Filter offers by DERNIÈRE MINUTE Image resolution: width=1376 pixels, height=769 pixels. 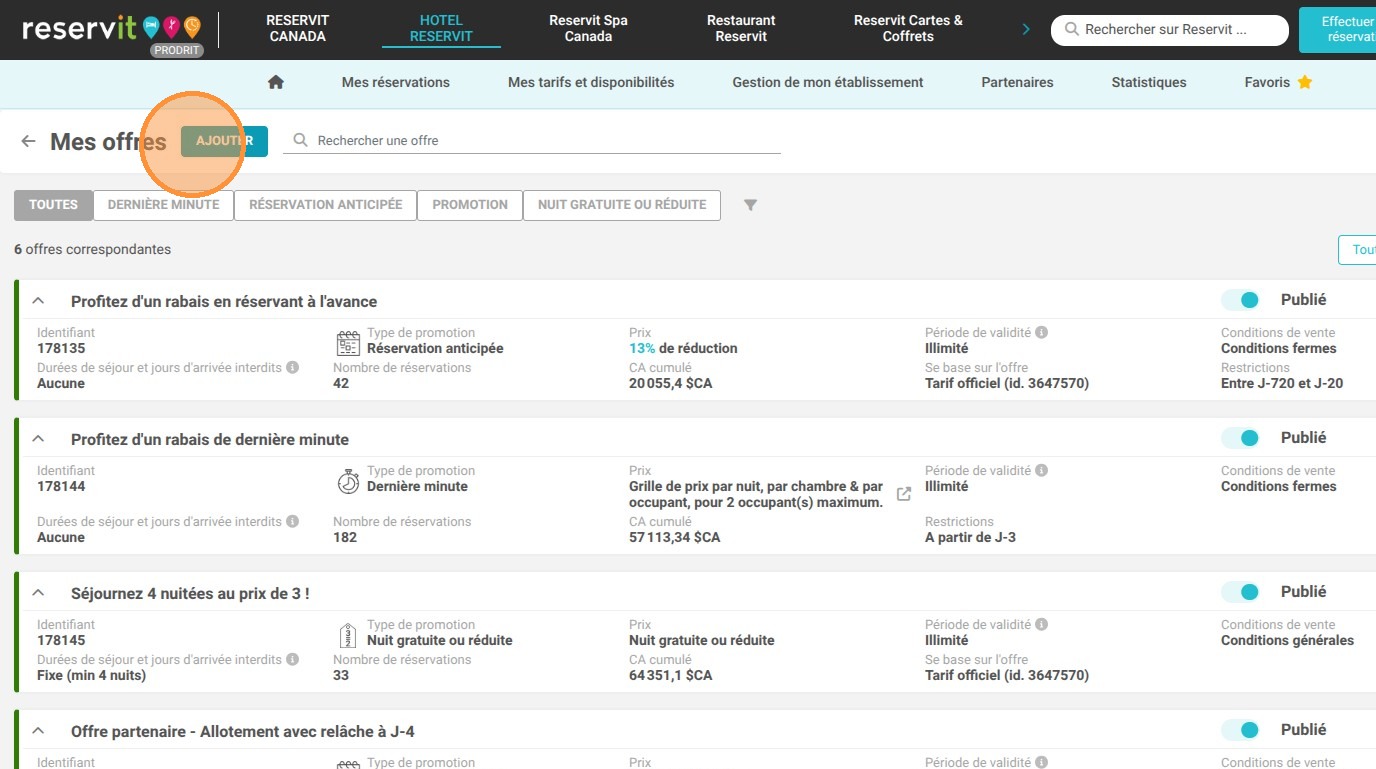click(163, 205)
